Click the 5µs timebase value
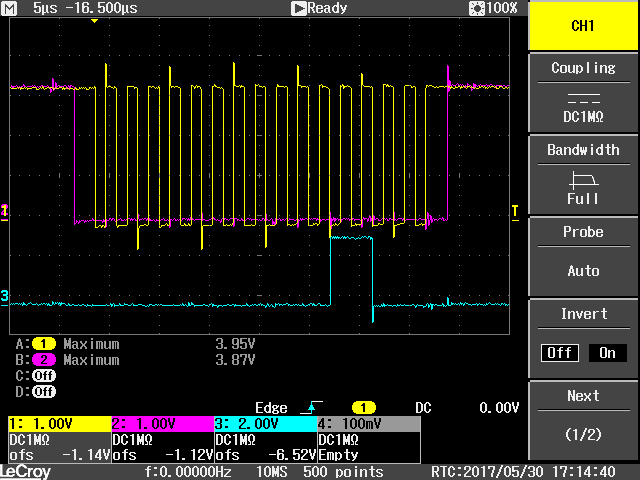 click(45, 8)
